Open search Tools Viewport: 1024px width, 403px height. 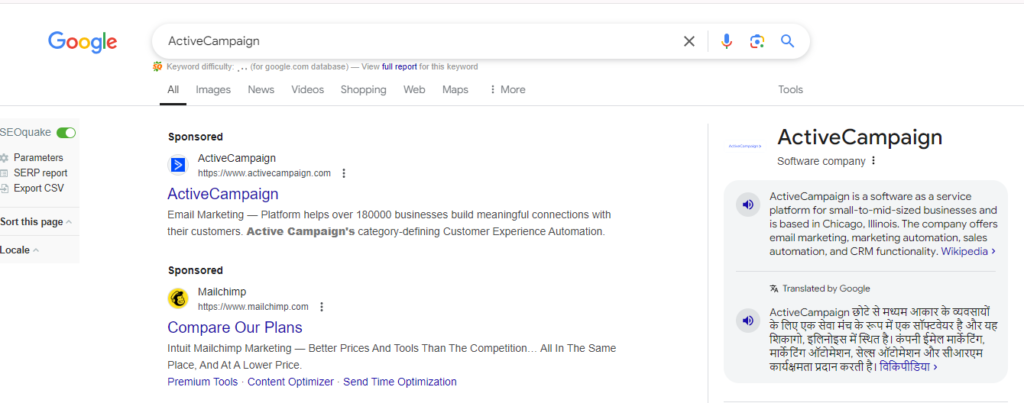(x=791, y=90)
